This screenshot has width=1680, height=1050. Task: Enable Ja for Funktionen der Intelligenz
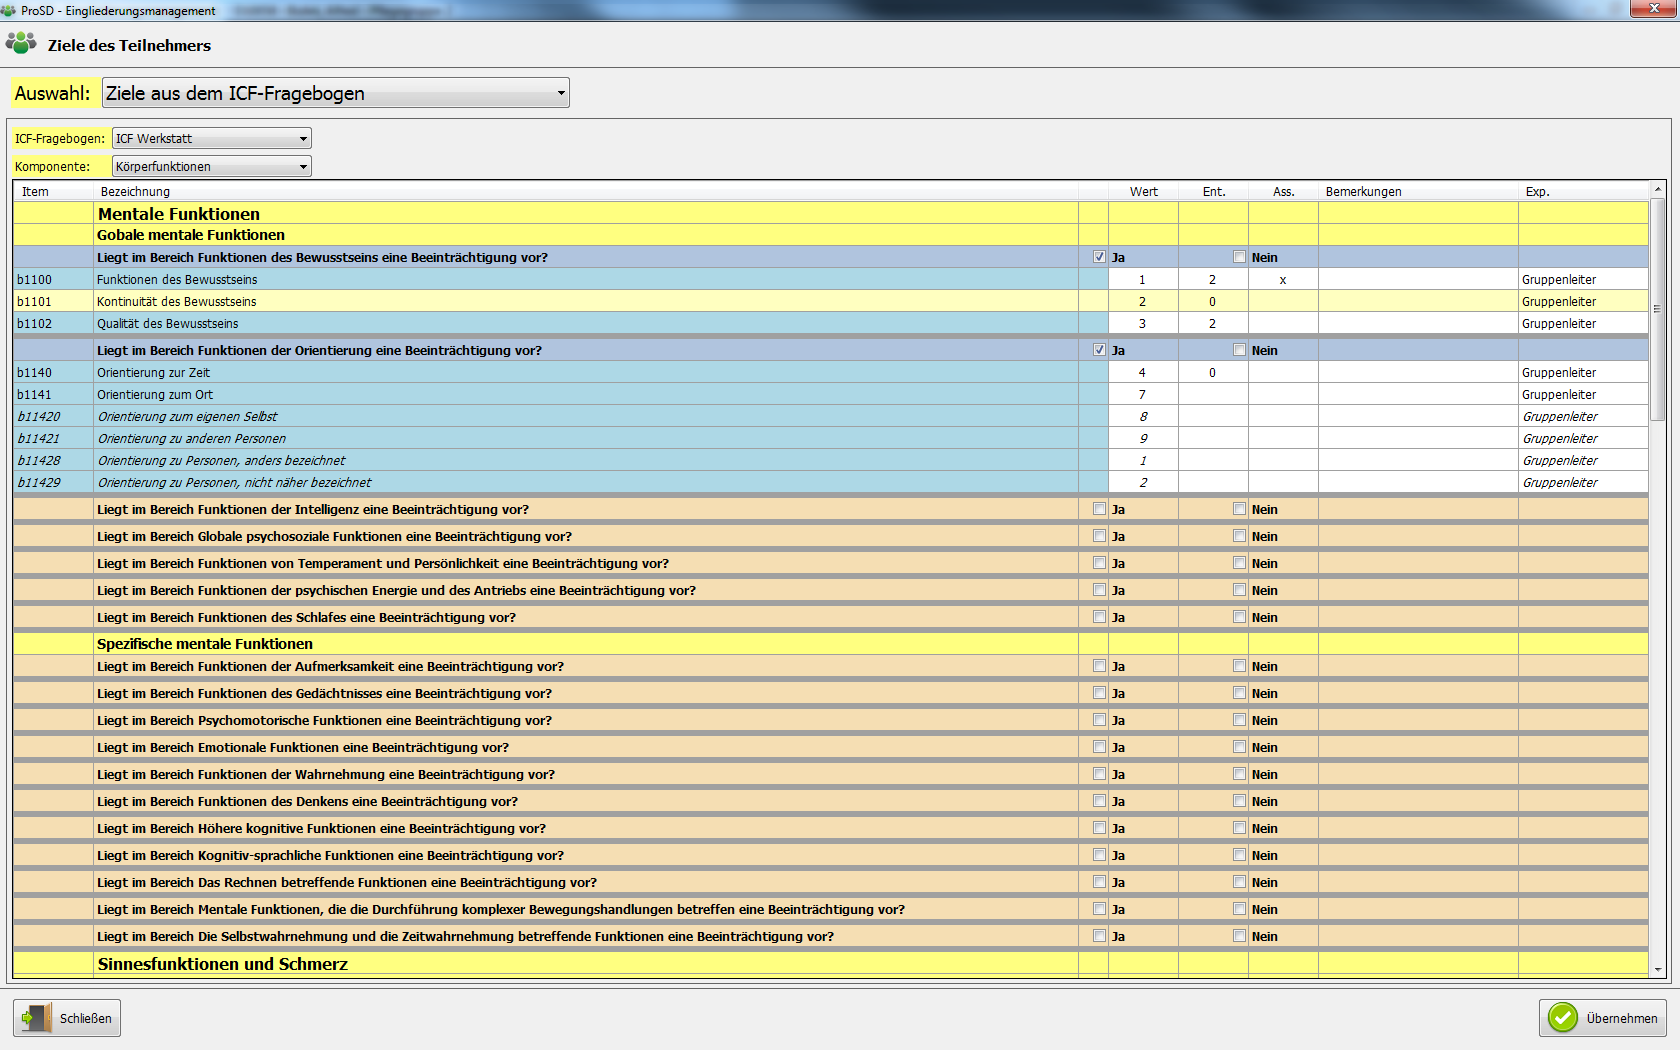(1099, 509)
